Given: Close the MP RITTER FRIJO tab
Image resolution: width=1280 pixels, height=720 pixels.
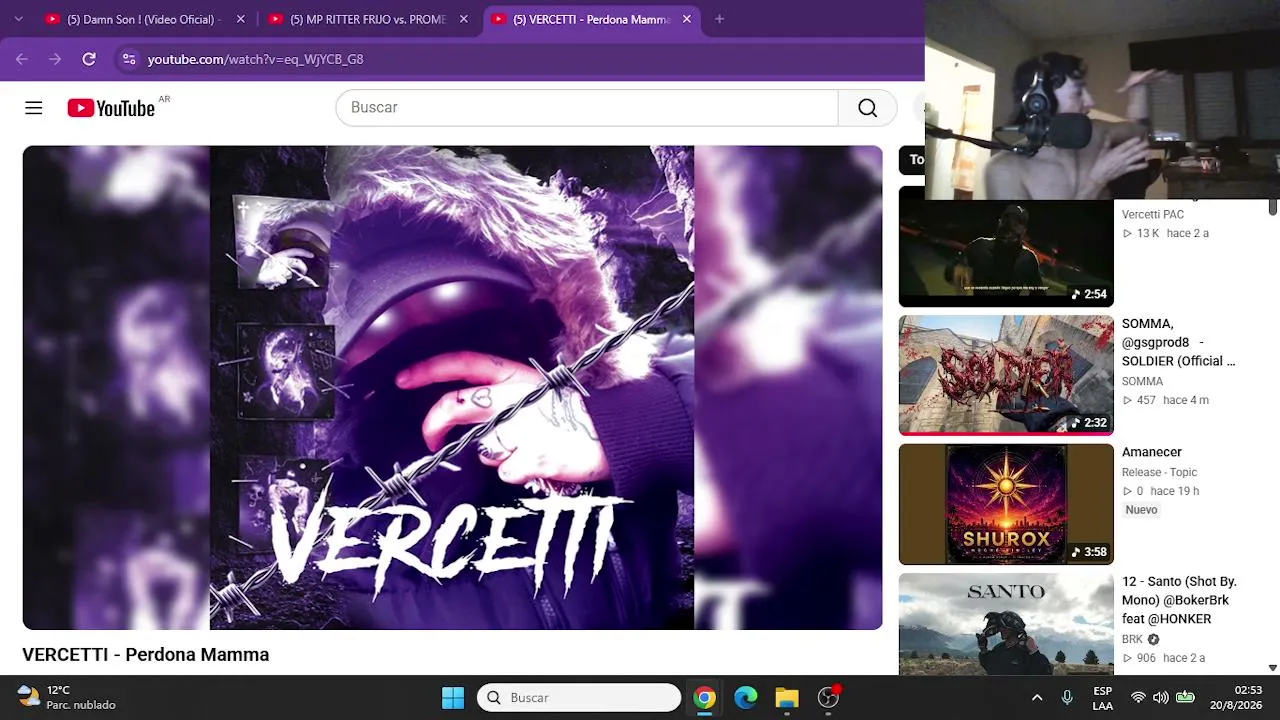Looking at the screenshot, I should pyautogui.click(x=463, y=19).
